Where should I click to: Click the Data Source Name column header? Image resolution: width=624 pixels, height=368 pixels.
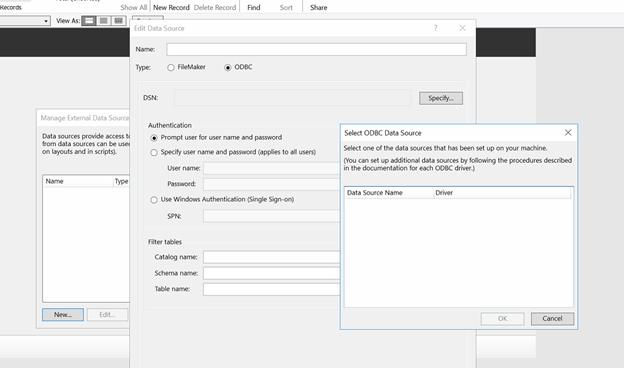(389, 193)
